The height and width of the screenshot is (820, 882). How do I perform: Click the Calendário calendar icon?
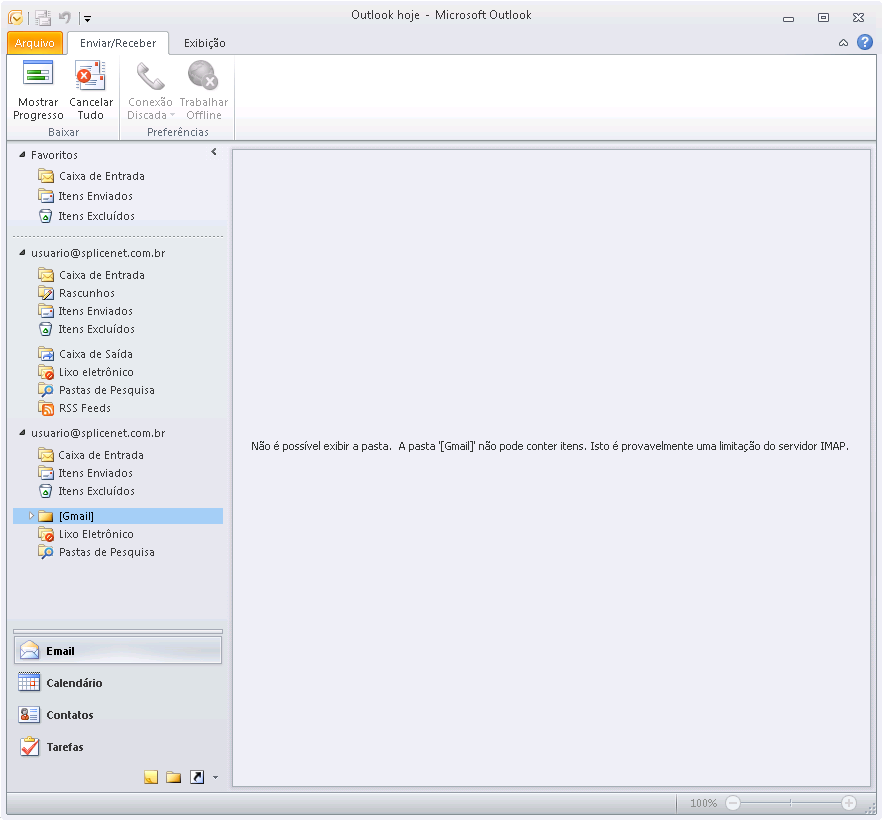coord(29,682)
